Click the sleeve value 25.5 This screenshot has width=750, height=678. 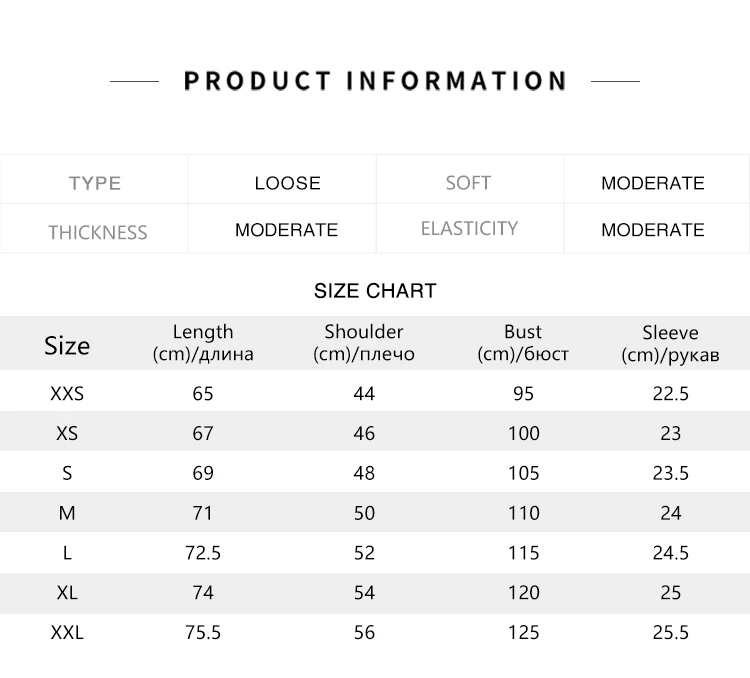click(671, 633)
